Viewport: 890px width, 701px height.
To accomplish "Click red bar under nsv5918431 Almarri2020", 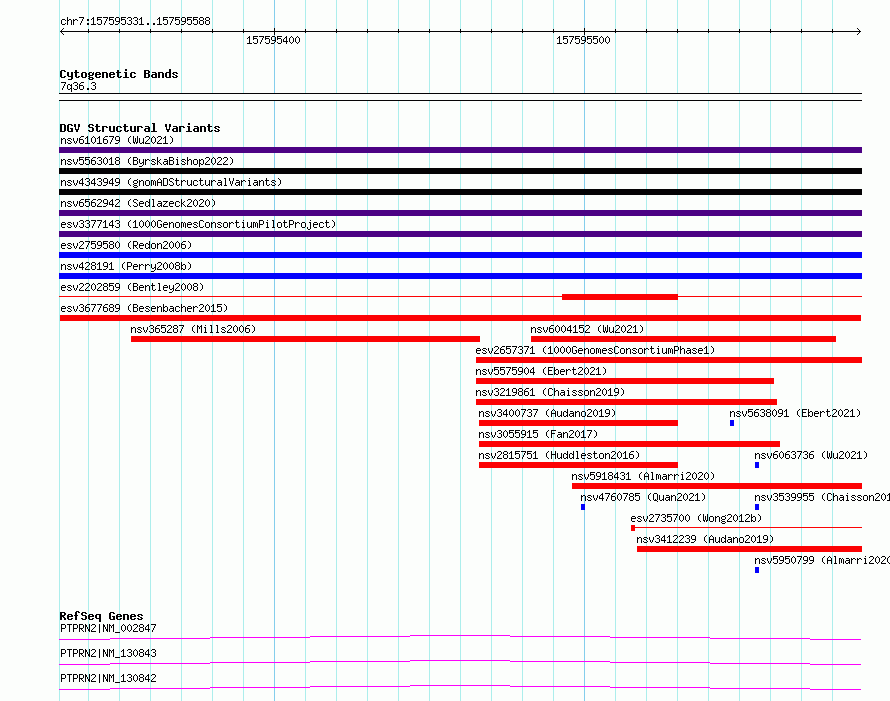I will [717, 486].
